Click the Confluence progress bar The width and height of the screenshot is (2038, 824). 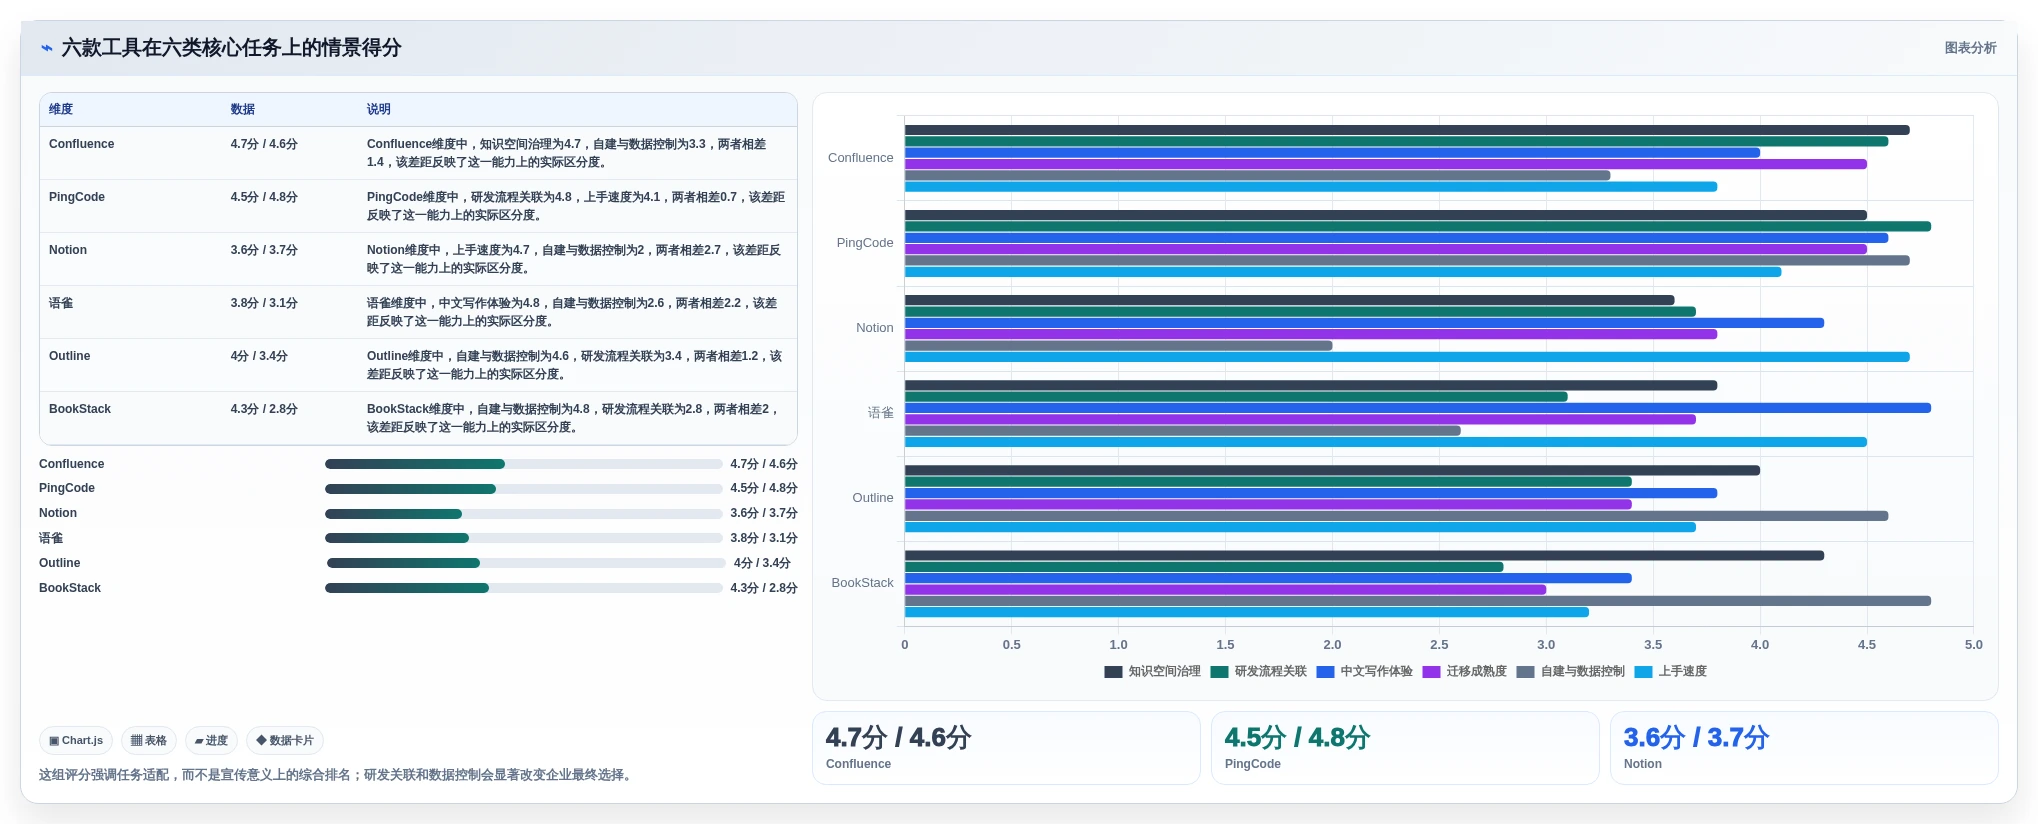point(523,464)
